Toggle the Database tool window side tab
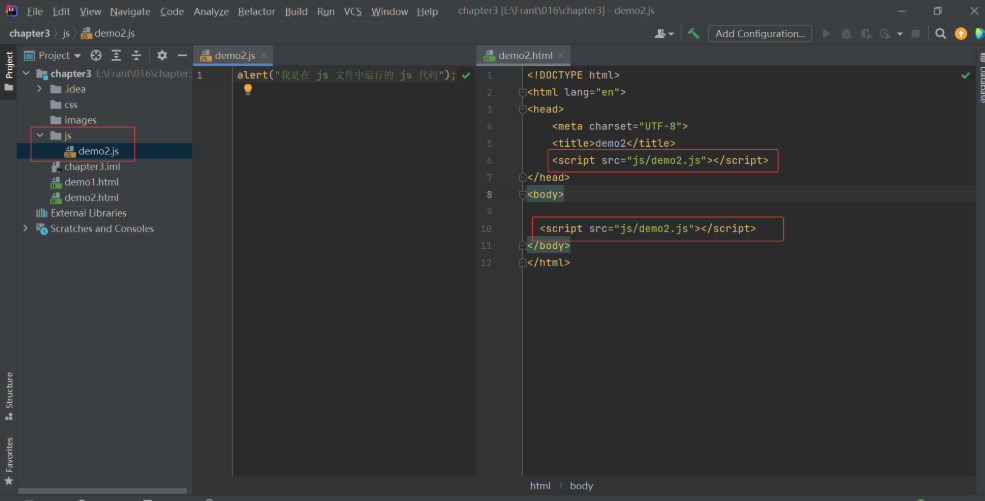985x501 pixels. tap(981, 78)
